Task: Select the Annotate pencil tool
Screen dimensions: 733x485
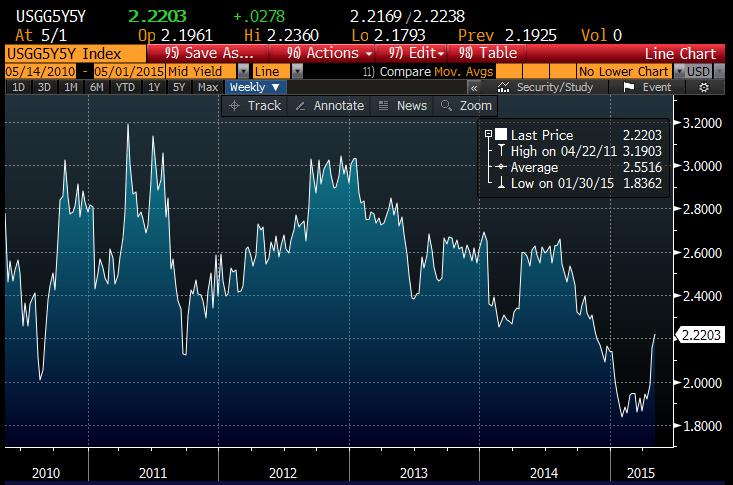Action: coord(331,106)
